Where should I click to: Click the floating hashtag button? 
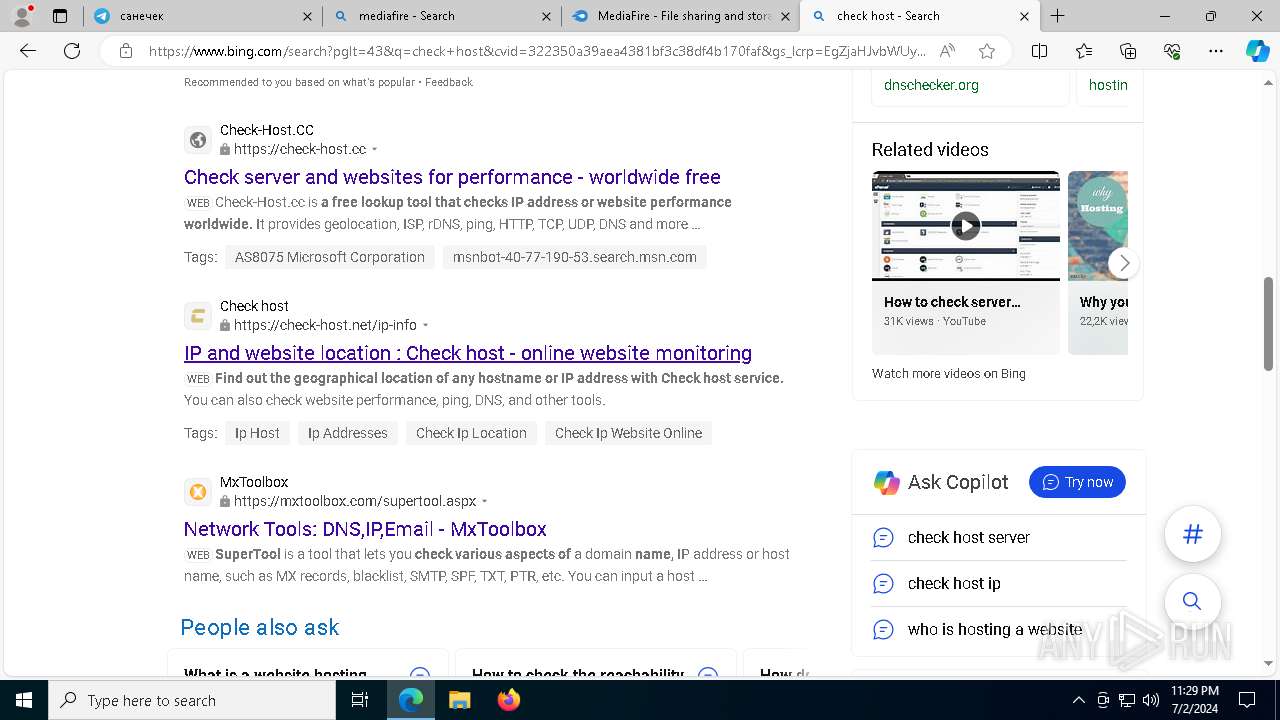[x=1192, y=534]
